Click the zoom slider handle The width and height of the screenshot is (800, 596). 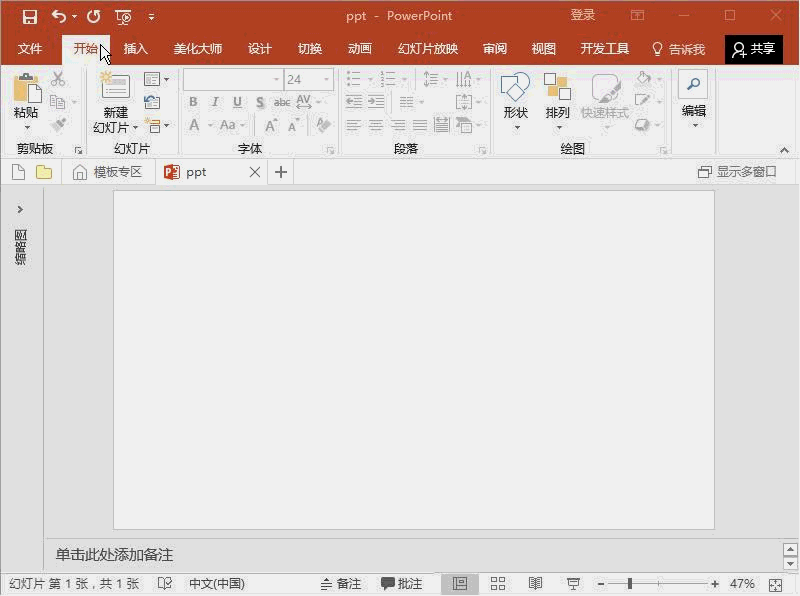[629, 584]
